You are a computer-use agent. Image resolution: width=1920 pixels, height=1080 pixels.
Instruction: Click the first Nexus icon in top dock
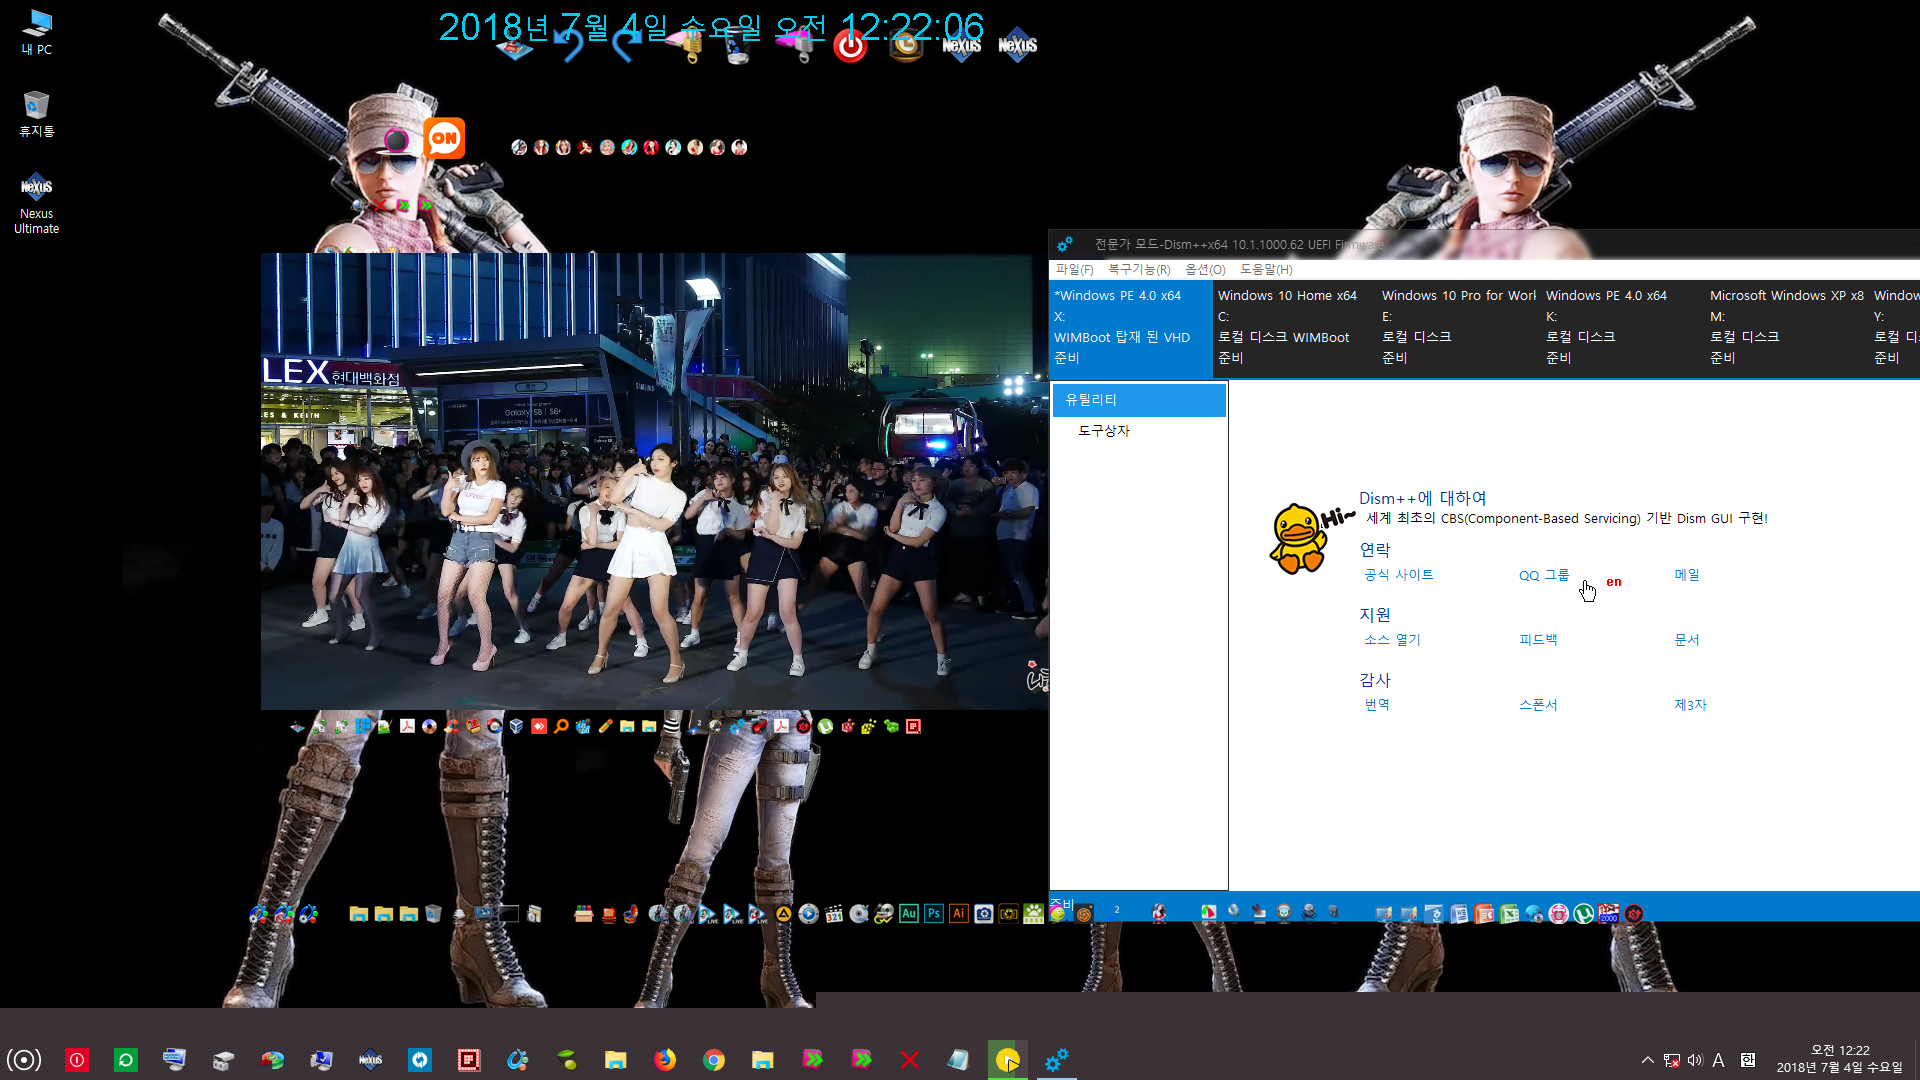tap(961, 45)
